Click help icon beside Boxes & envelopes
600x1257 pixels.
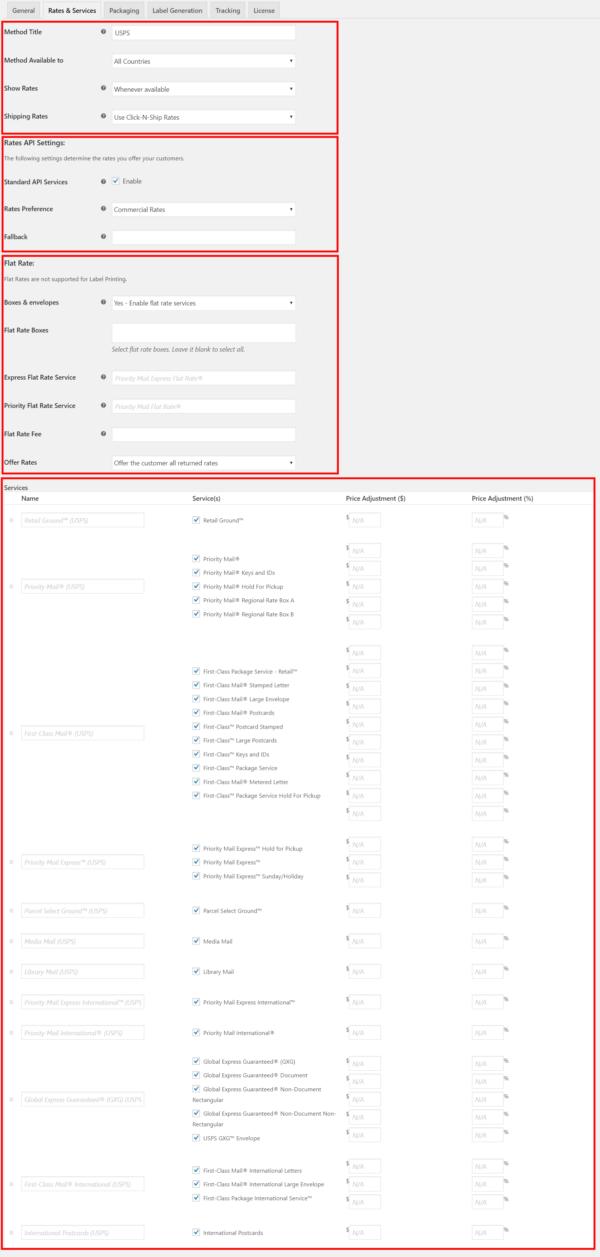[x=104, y=302]
